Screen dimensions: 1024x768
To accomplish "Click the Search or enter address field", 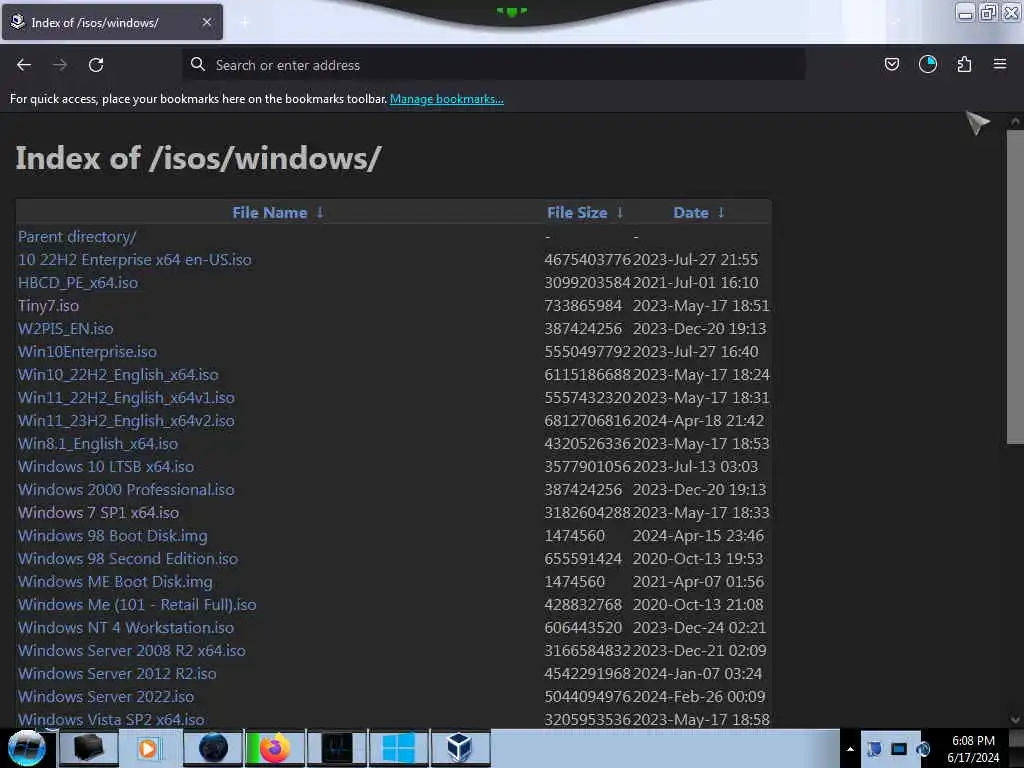I will (x=494, y=65).
